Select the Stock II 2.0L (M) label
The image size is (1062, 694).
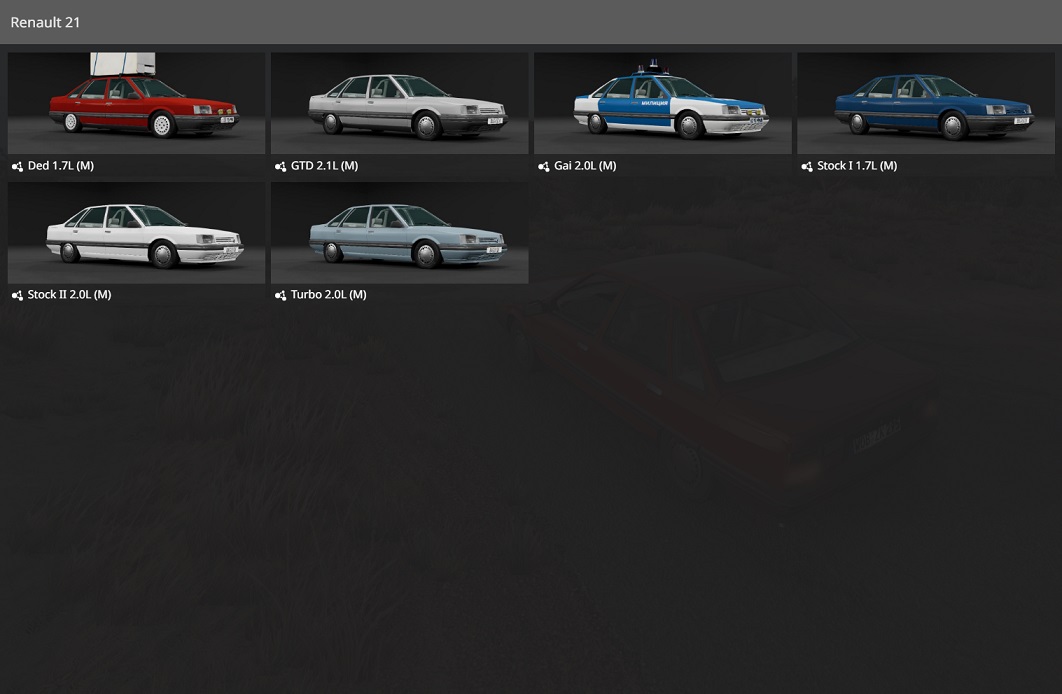pos(69,295)
